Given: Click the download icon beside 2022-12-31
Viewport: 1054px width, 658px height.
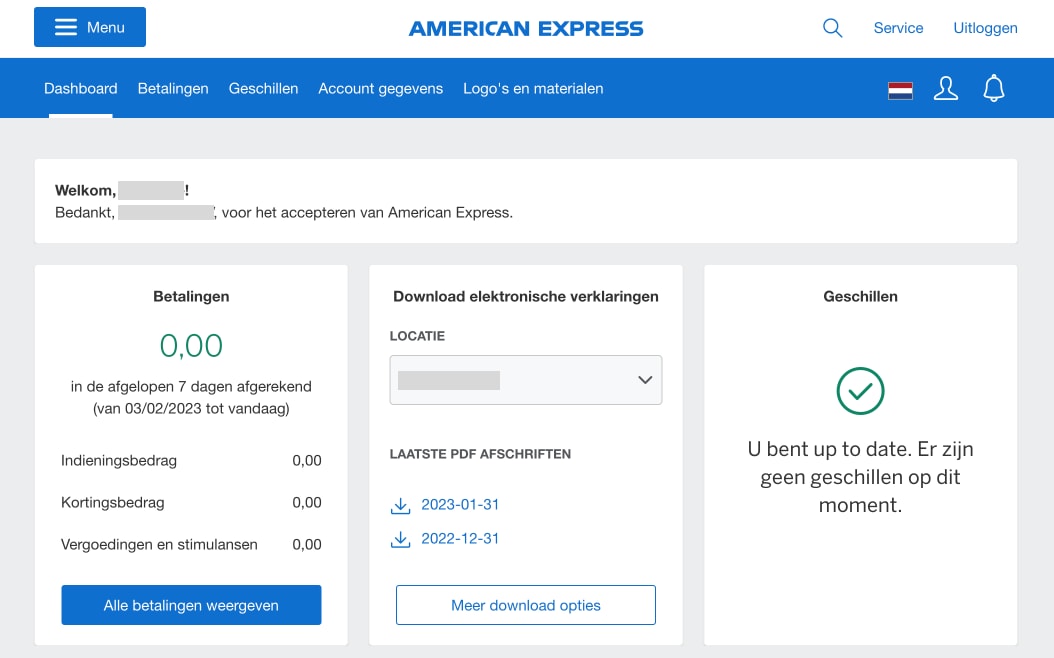Looking at the screenshot, I should 401,539.
